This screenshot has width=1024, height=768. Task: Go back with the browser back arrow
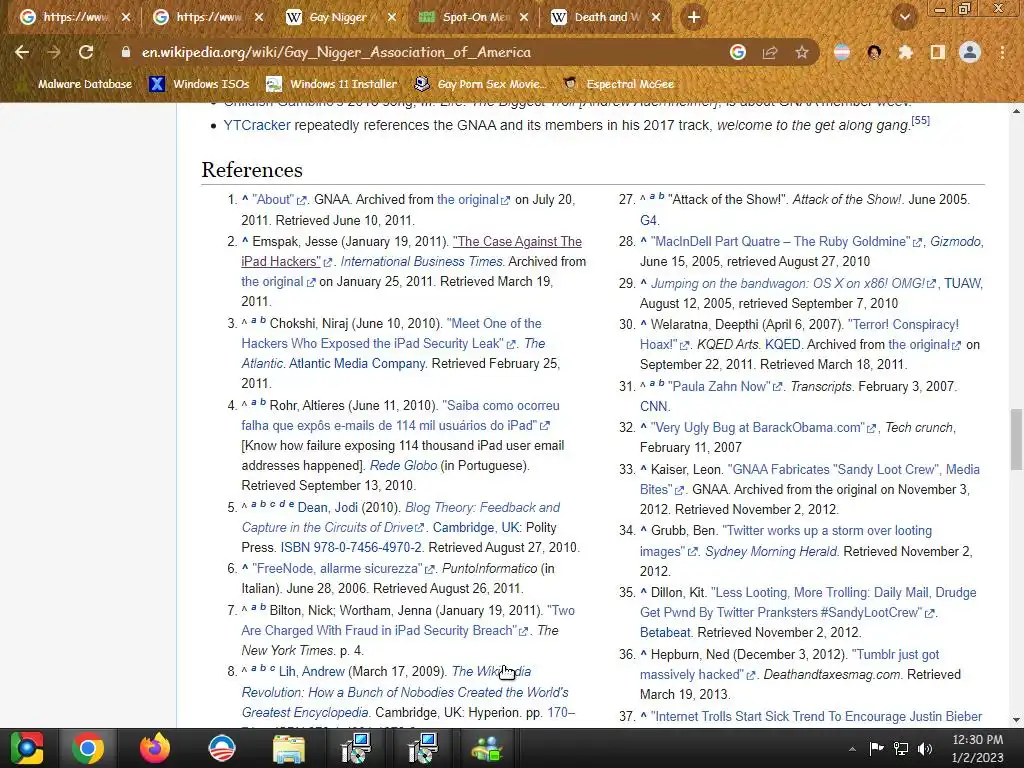pyautogui.click(x=22, y=52)
